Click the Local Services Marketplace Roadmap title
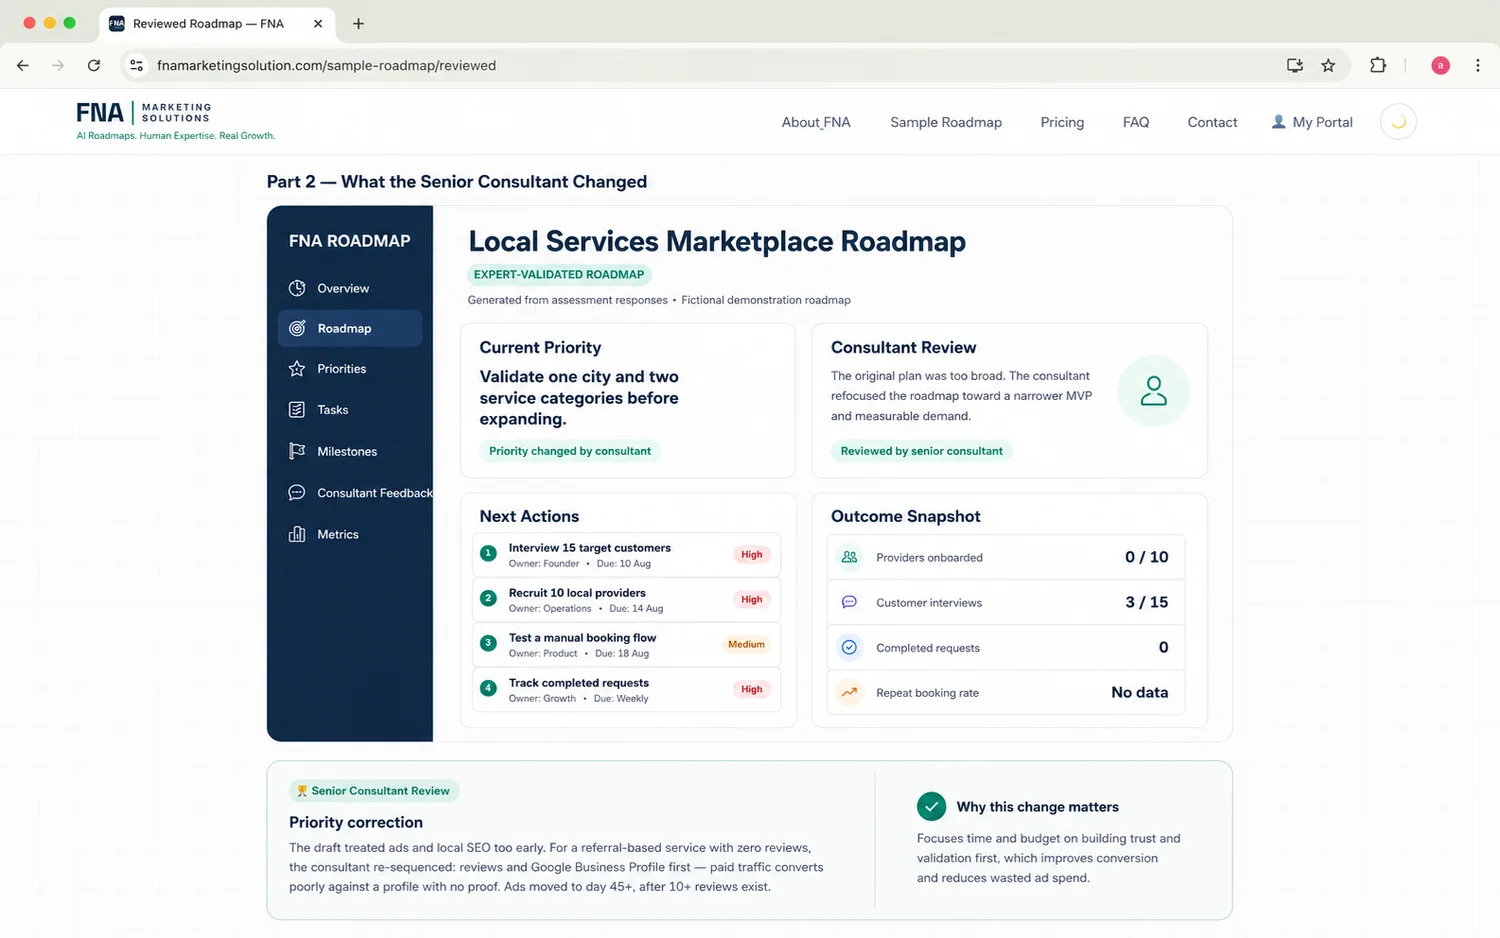 [717, 241]
